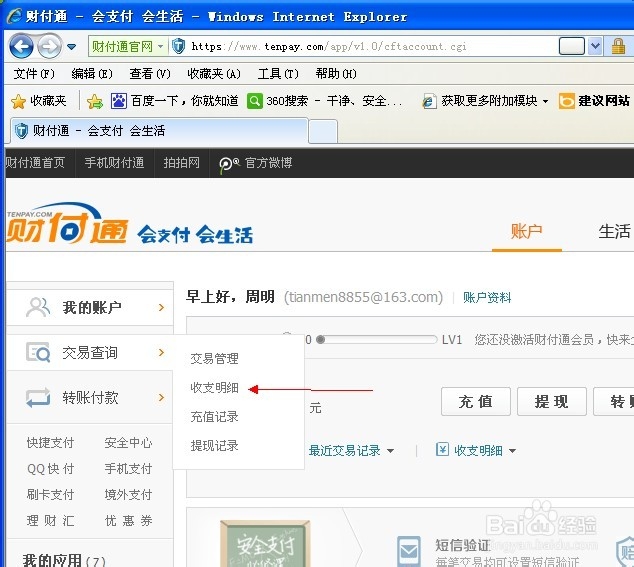The image size is (634, 567).
Task: Open the 理财汇 link
Action: coord(50,520)
